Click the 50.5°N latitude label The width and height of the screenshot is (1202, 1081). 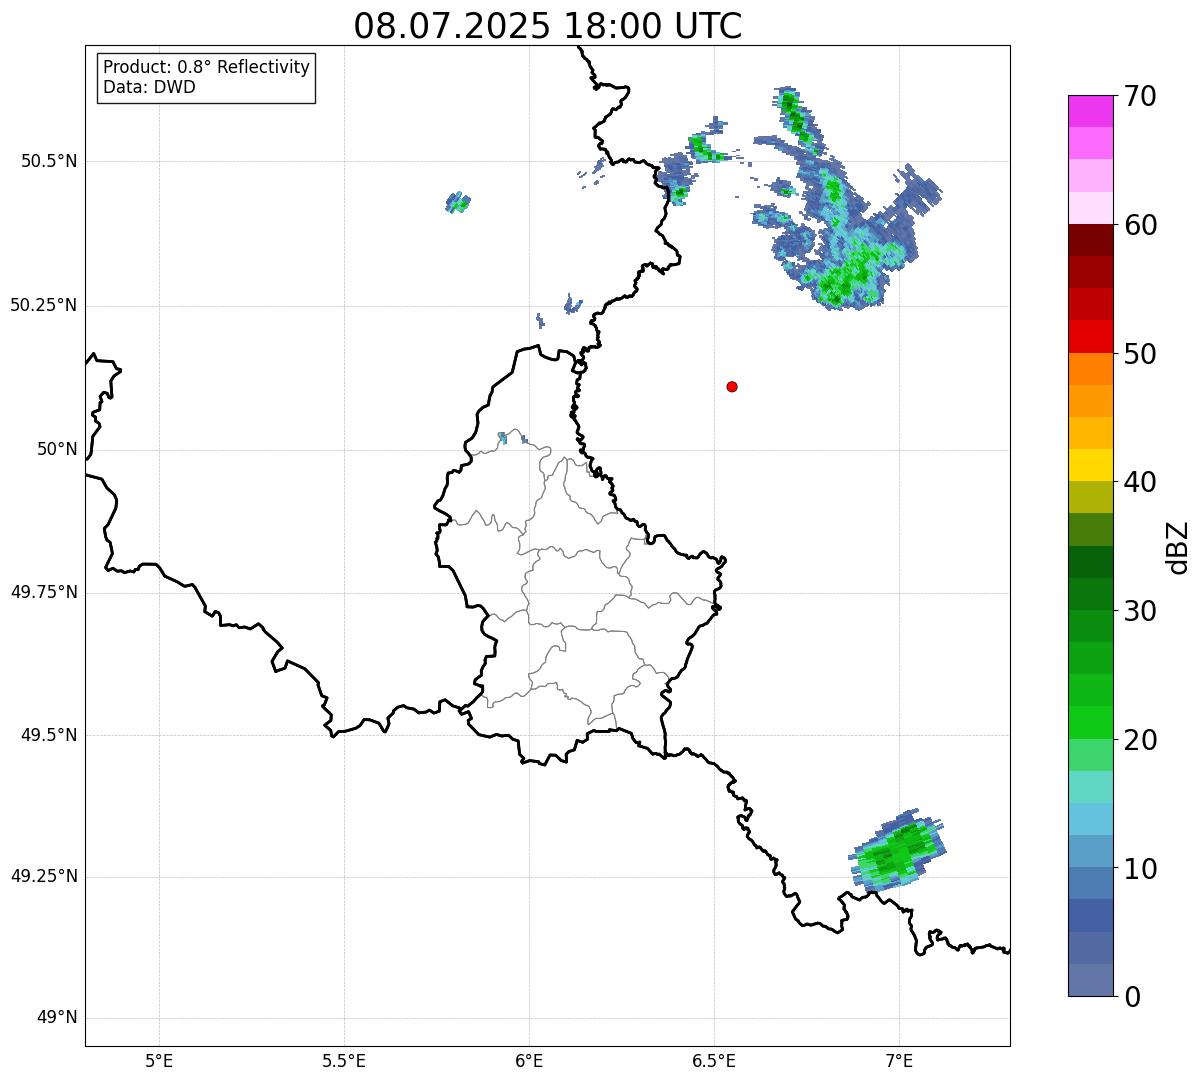coord(49,161)
